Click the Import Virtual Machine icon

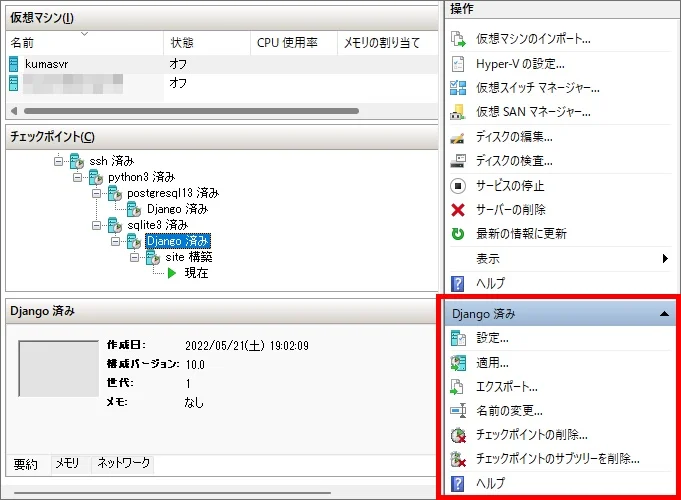(459, 39)
